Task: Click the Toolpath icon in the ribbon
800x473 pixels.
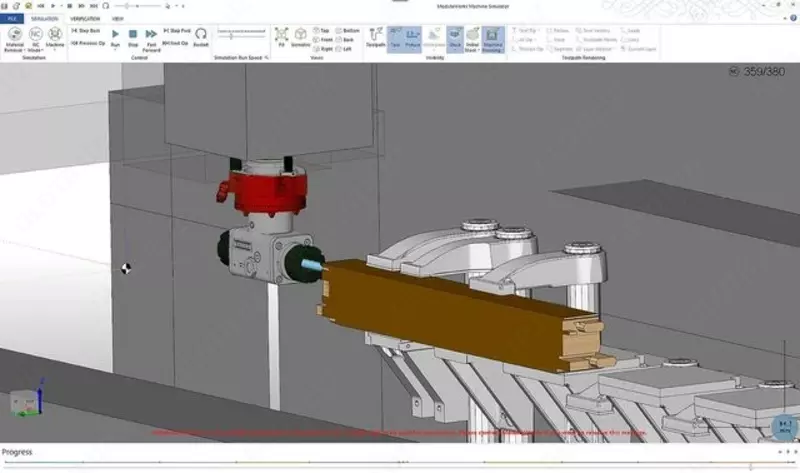Action: point(376,38)
